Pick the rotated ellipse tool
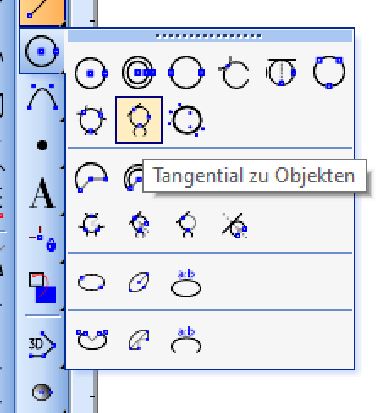 pos(139,282)
